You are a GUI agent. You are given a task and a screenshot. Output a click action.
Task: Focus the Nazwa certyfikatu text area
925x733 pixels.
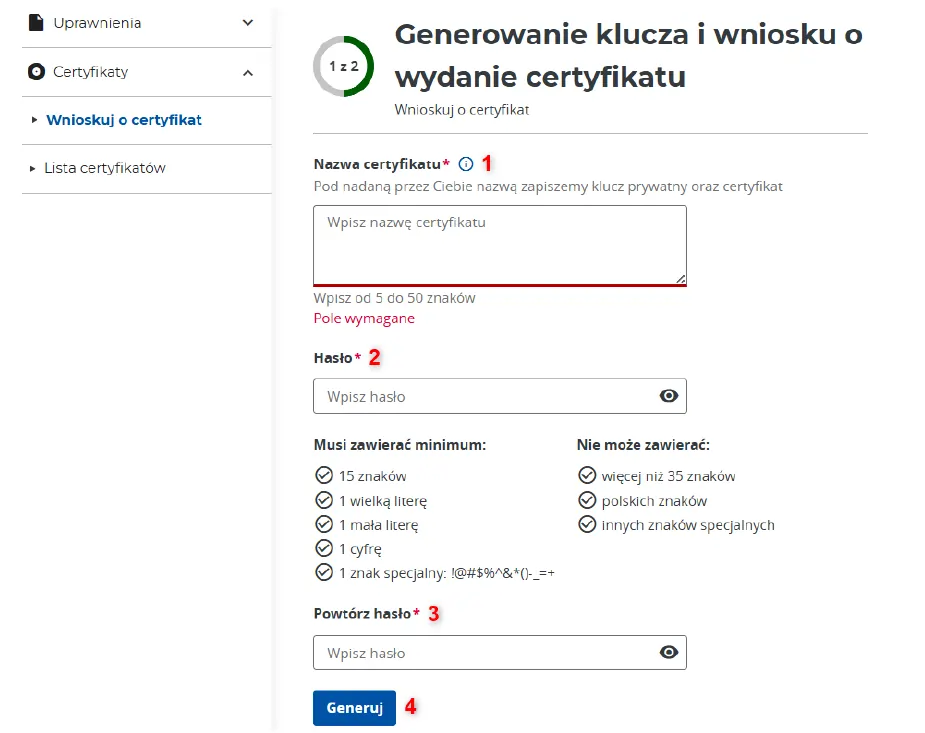499,245
